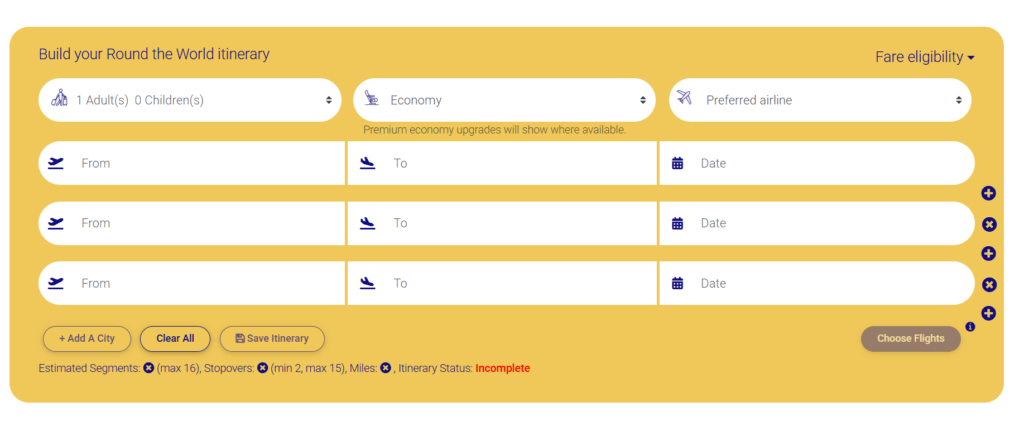Click the Clear All button

coord(175,339)
